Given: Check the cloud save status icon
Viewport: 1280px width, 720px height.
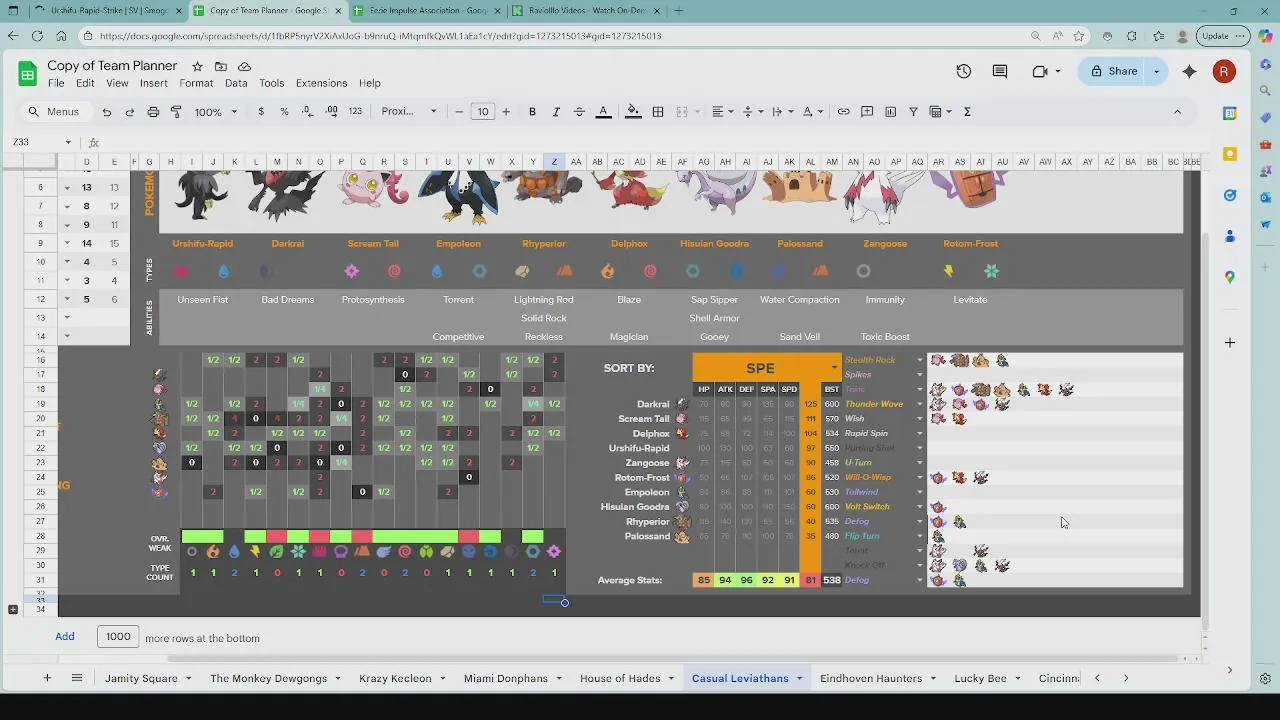Looking at the screenshot, I should 245,66.
